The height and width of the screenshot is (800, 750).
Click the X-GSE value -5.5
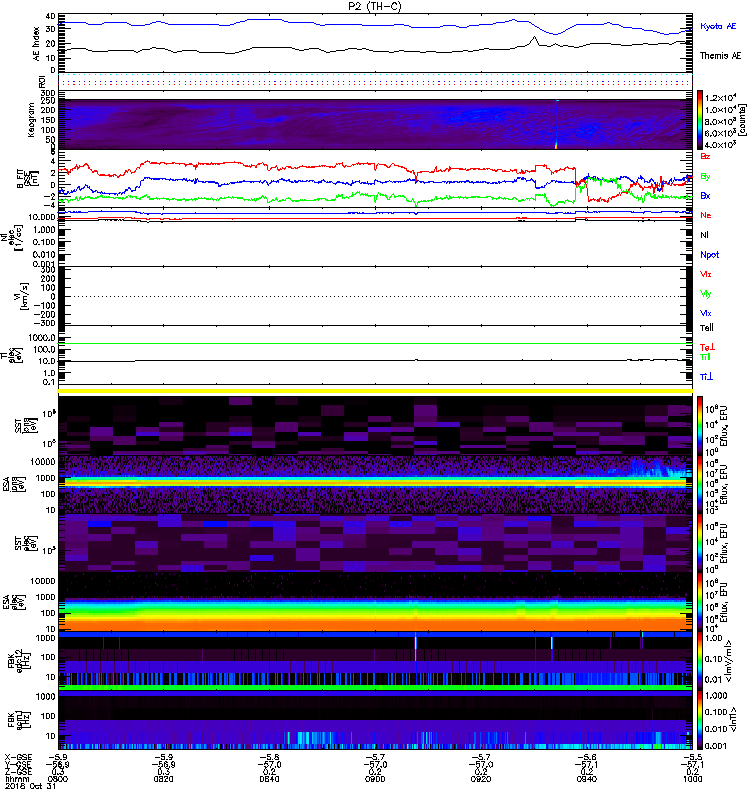click(x=692, y=757)
